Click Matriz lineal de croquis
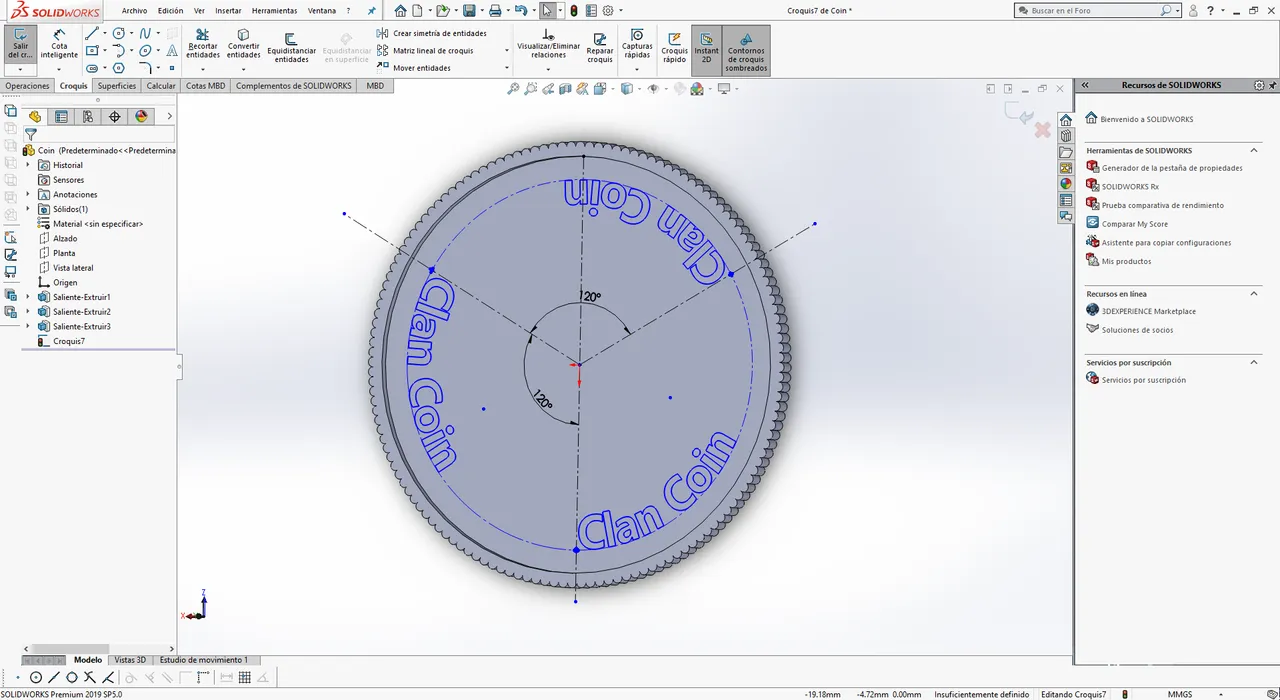The image size is (1280, 700). [x=425, y=50]
